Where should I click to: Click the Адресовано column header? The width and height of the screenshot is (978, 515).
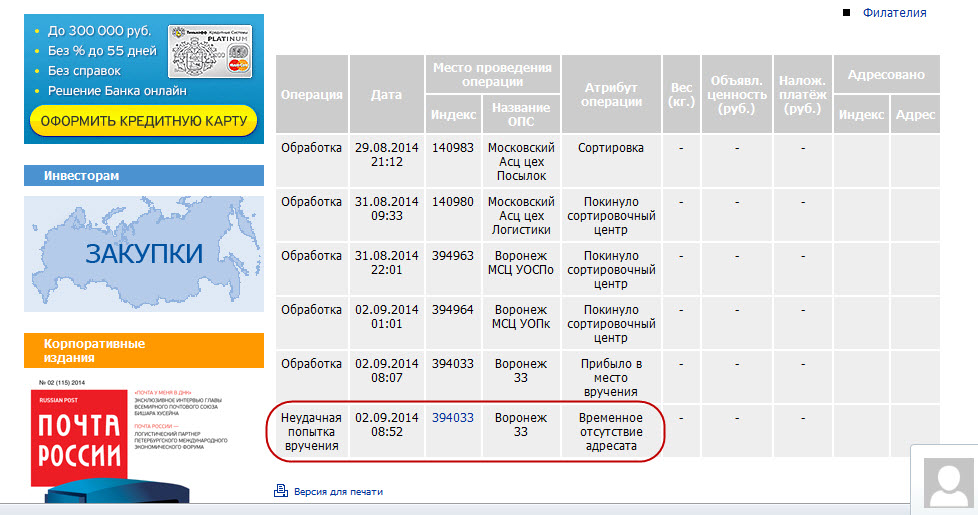[x=885, y=75]
